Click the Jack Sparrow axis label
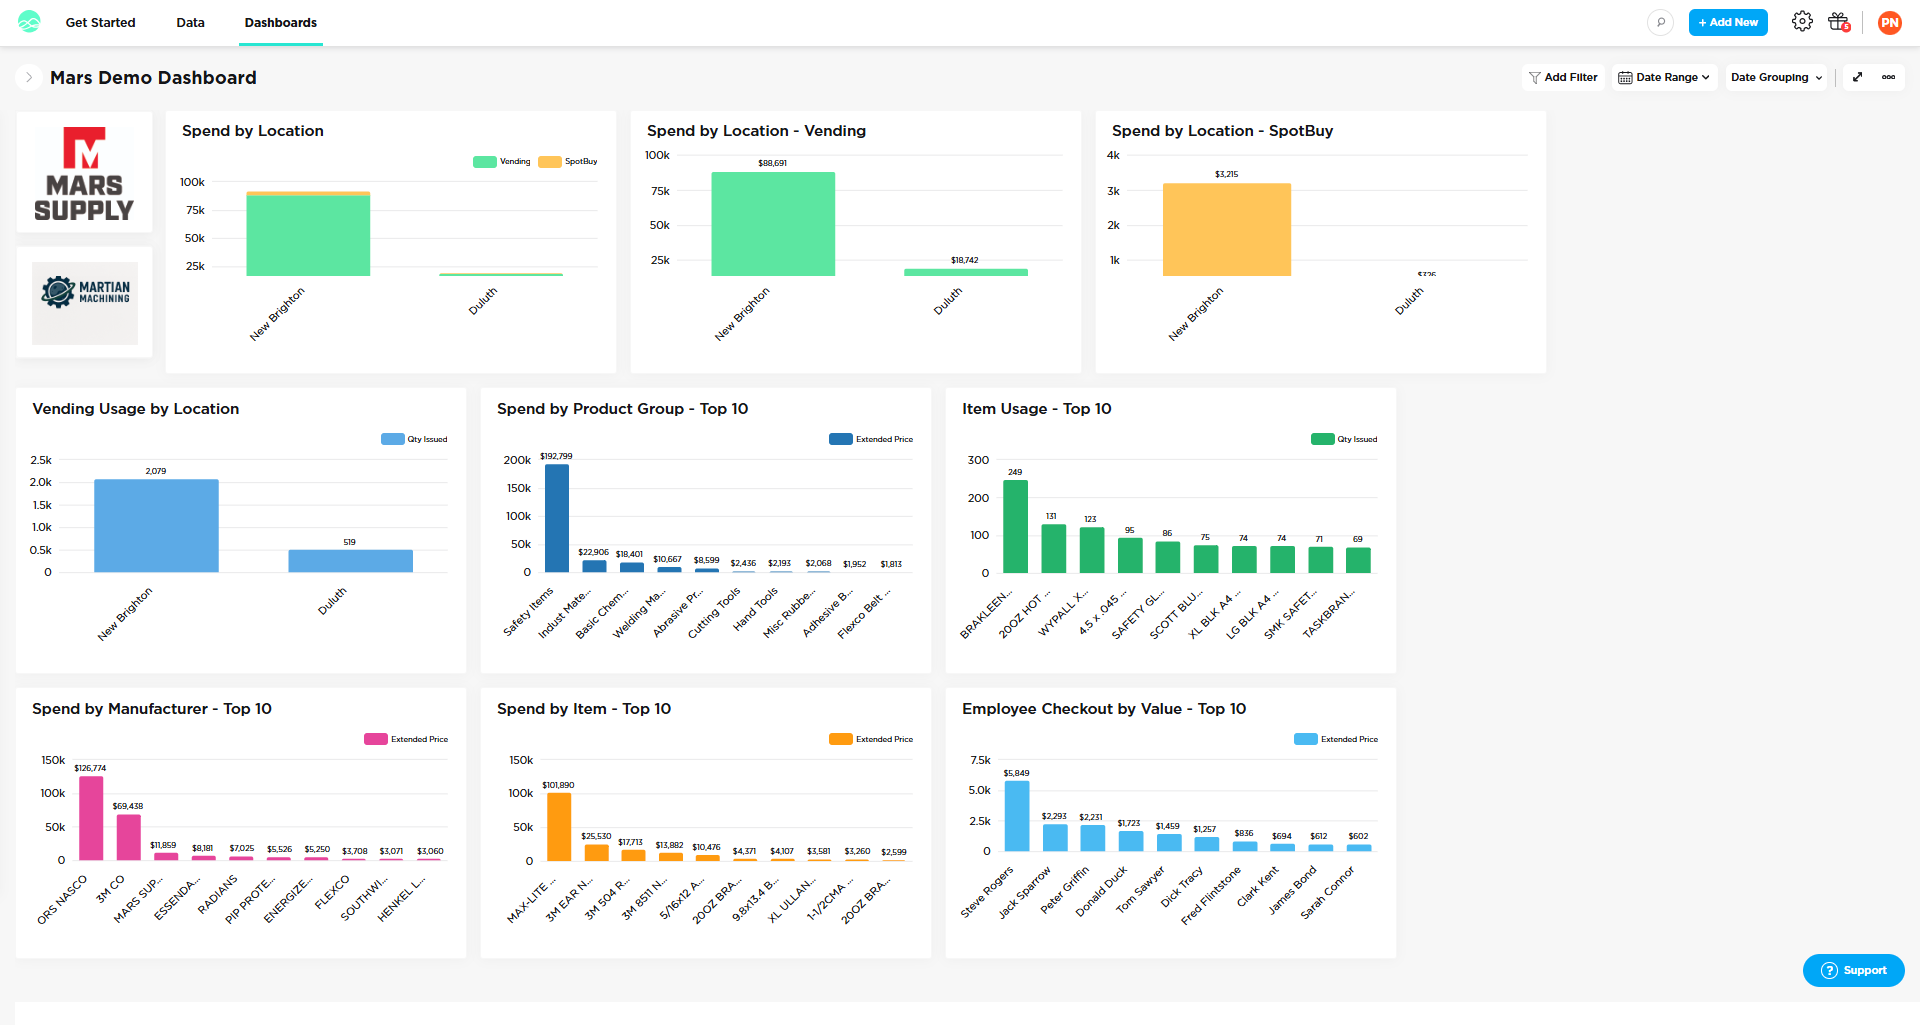The height and width of the screenshot is (1025, 1920). pos(1025,892)
